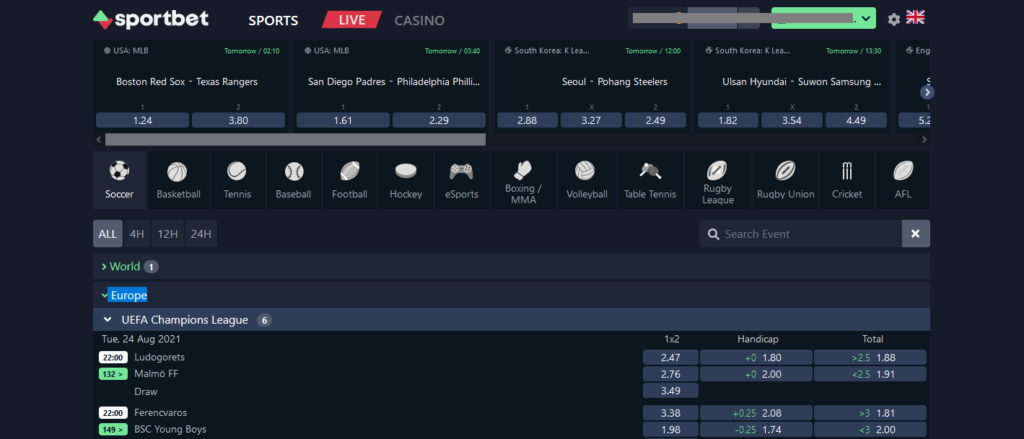Screen dimensions: 1024x439
Task: Filter events by ALL
Action: tap(108, 233)
